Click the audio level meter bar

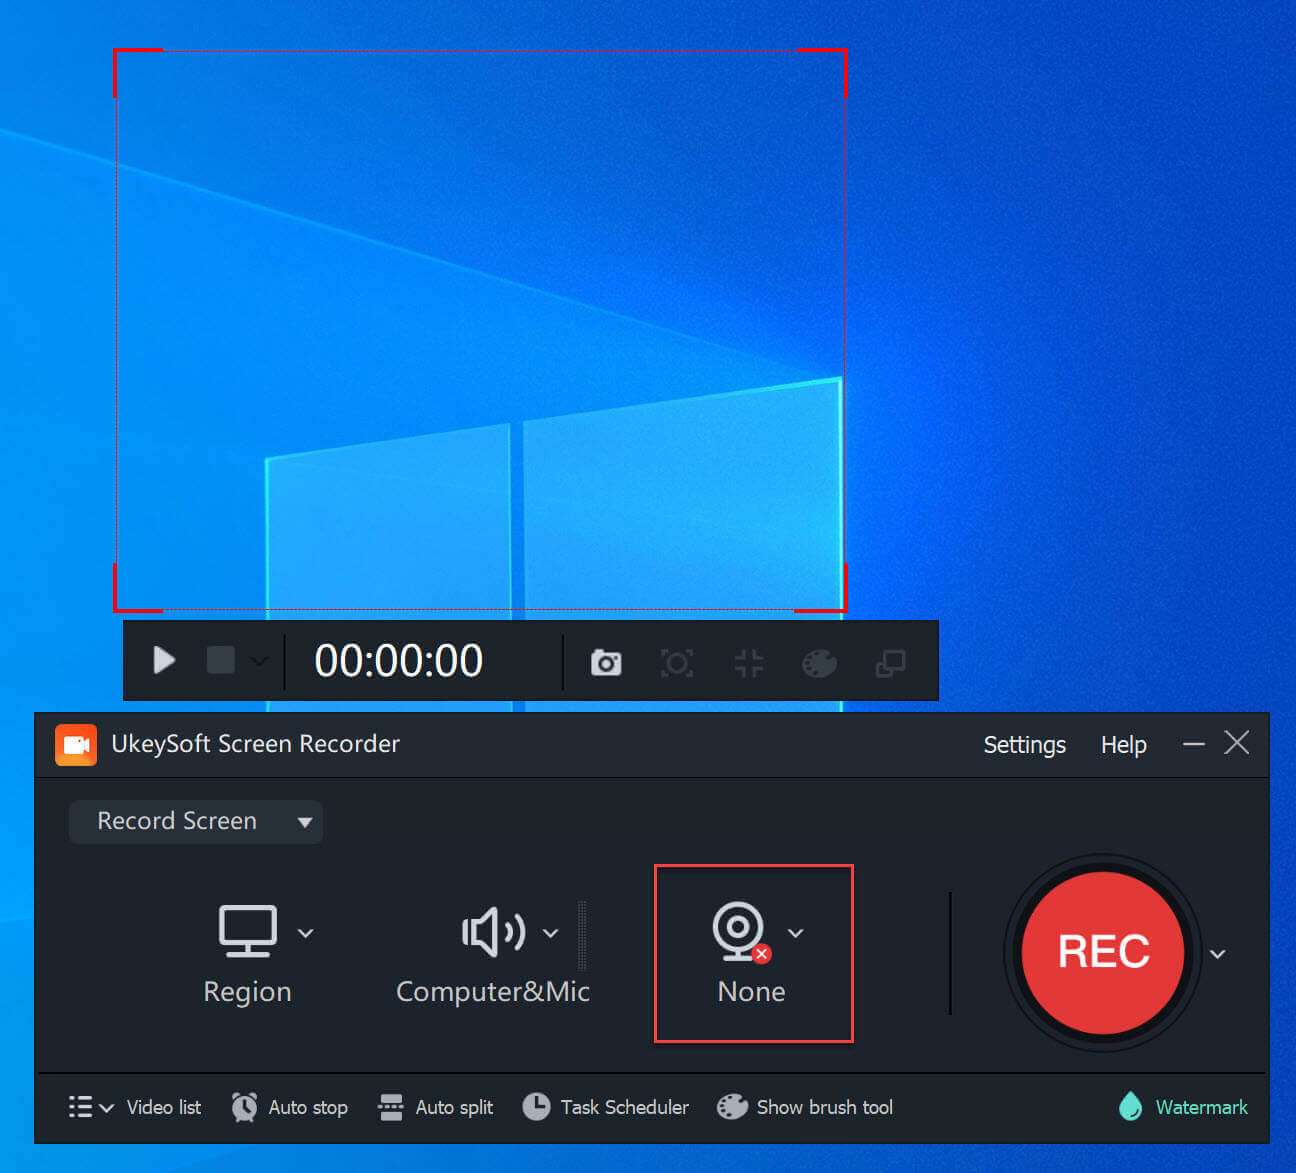point(582,936)
